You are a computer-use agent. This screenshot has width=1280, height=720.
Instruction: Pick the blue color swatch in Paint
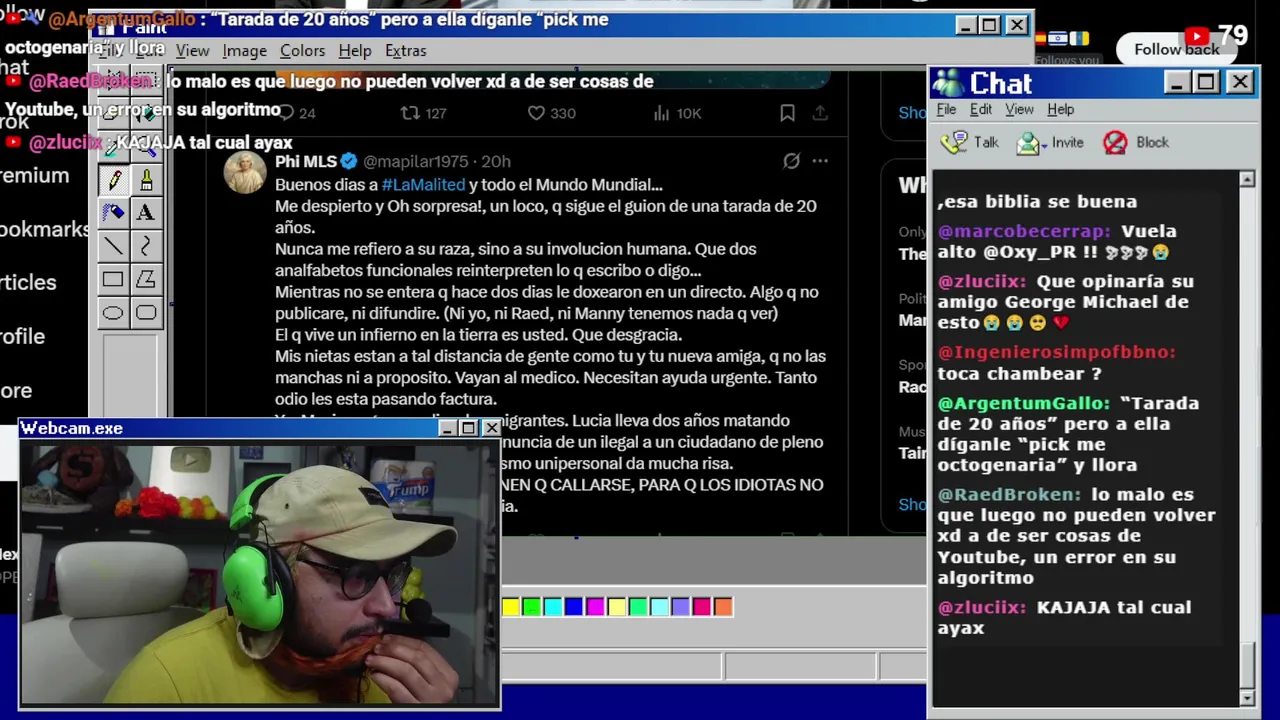[574, 606]
